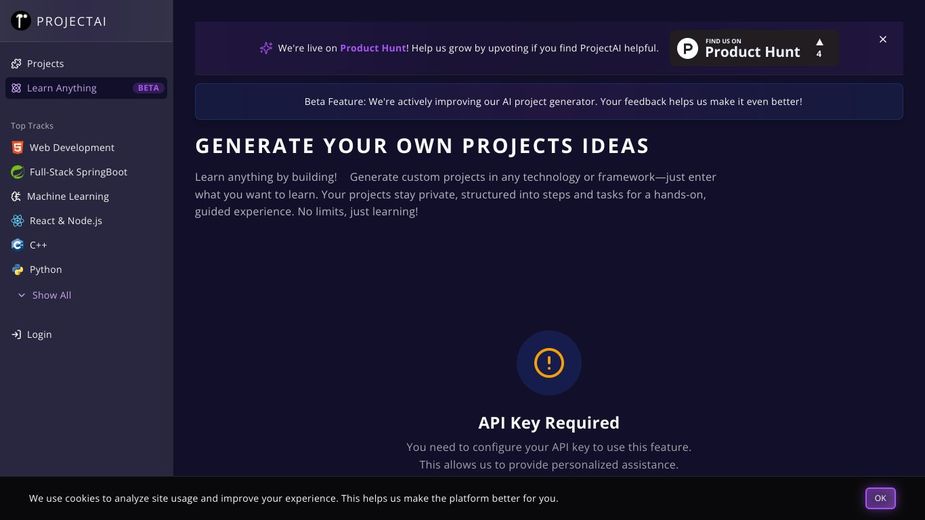Follow the Product Hunt text link
This screenshot has width=925, height=520.
click(x=373, y=48)
